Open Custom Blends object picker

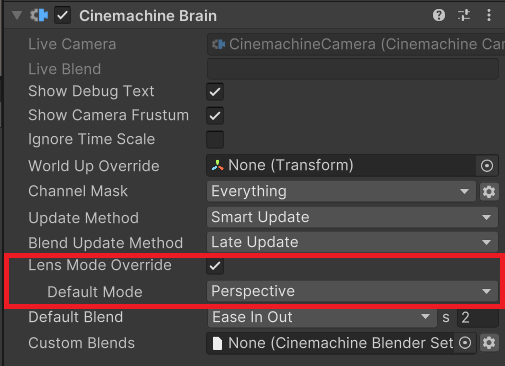[465, 343]
